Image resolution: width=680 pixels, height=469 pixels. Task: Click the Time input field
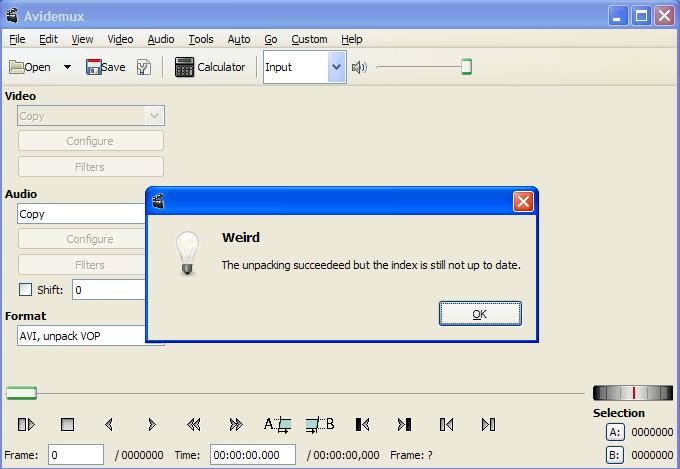[253, 455]
